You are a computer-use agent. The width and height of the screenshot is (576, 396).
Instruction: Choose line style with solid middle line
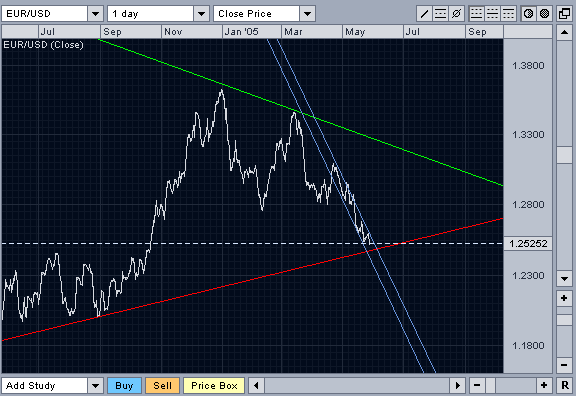(x=492, y=14)
